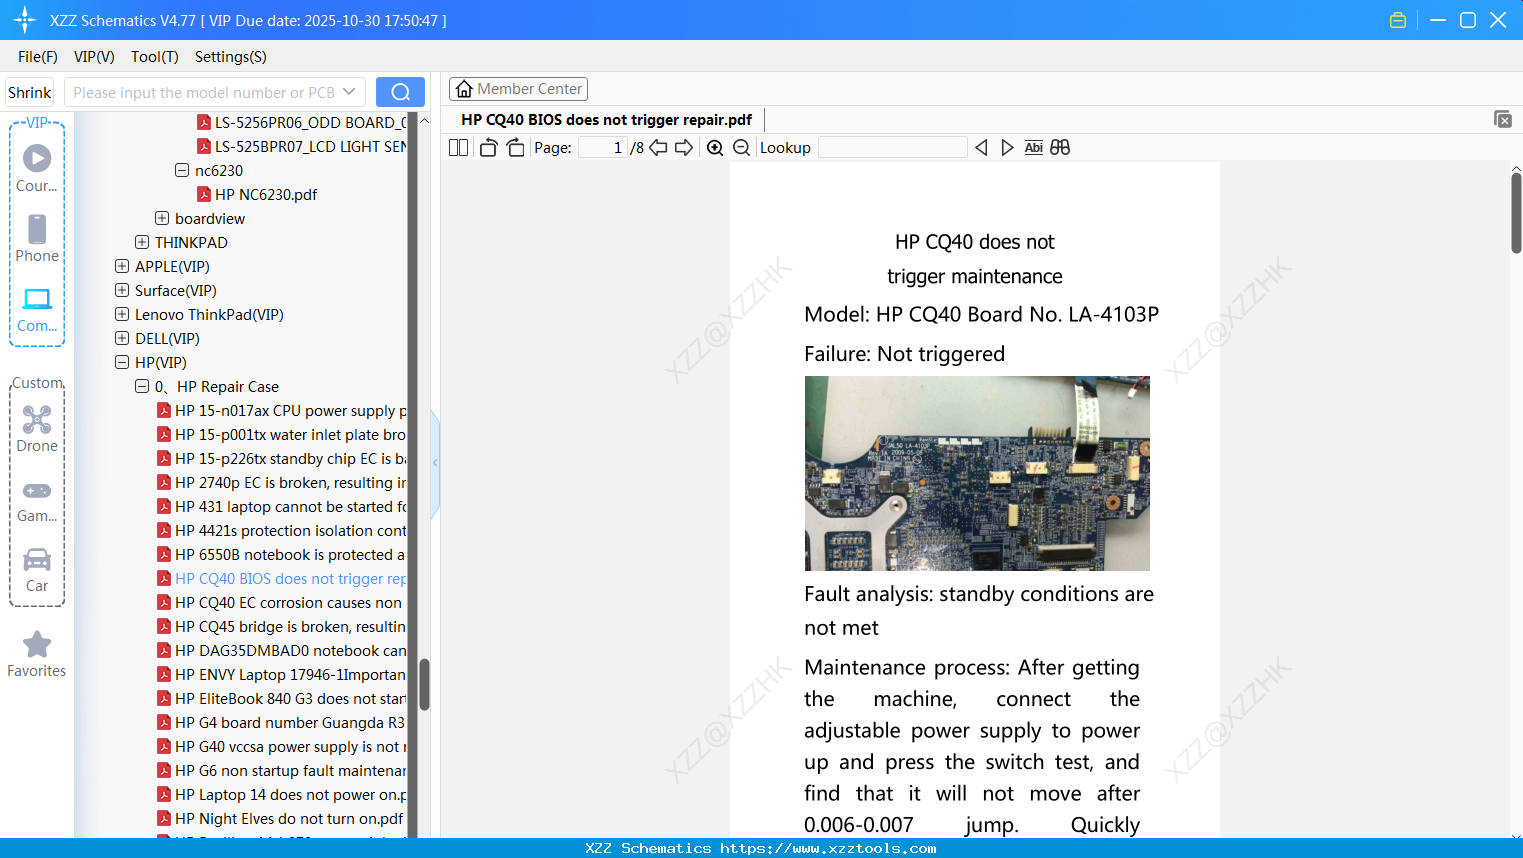The image size is (1523, 858).
Task: Click the Abi text selection icon
Action: pyautogui.click(x=1034, y=148)
